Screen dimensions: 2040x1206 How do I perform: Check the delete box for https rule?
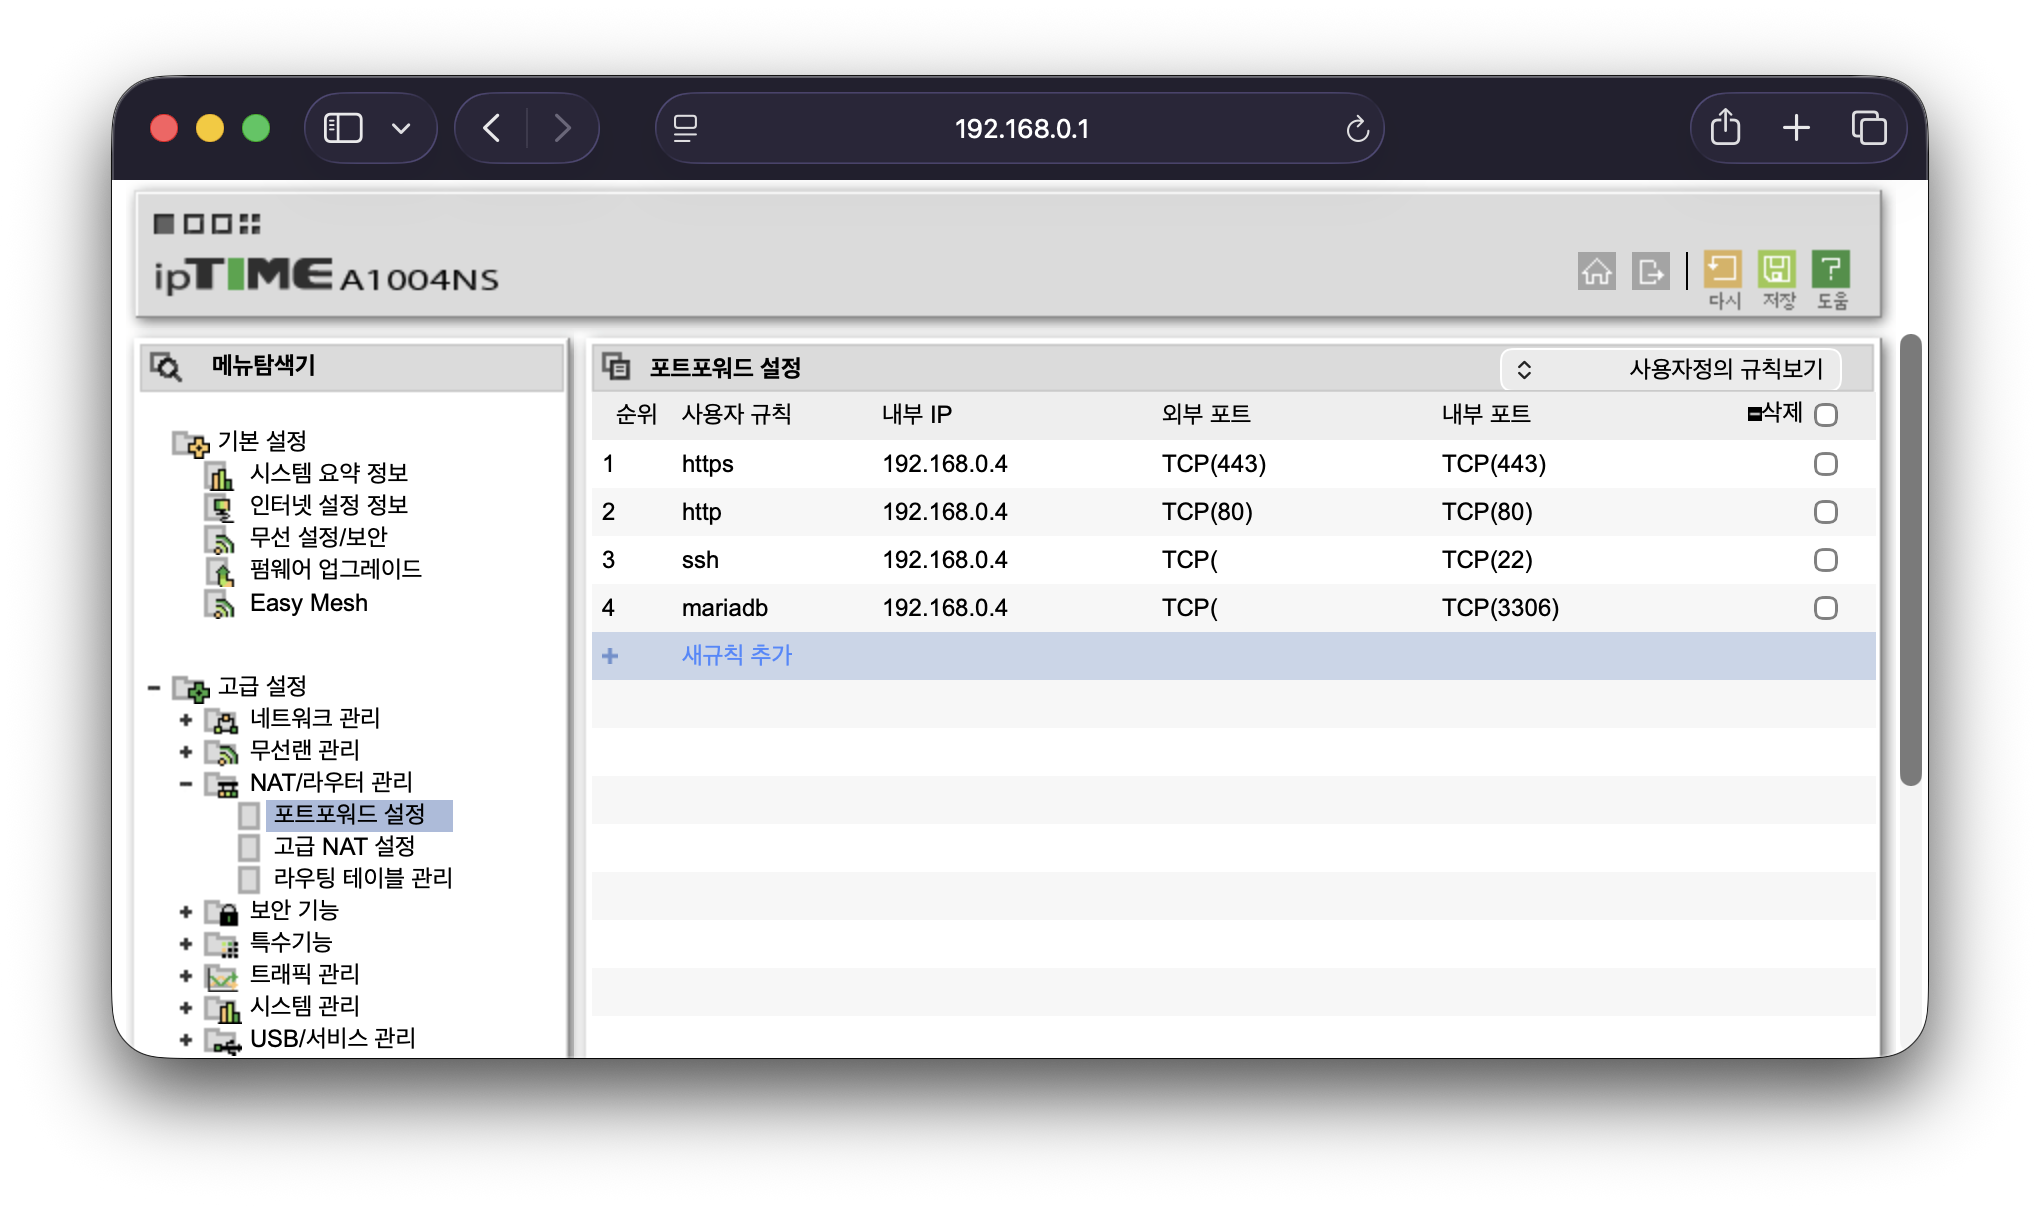[1825, 464]
